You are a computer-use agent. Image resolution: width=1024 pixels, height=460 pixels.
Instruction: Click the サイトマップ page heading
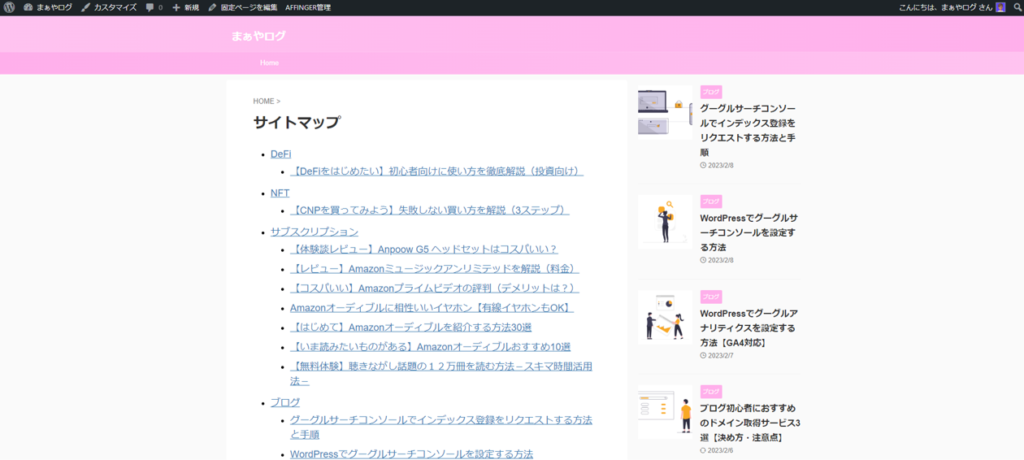click(x=297, y=123)
